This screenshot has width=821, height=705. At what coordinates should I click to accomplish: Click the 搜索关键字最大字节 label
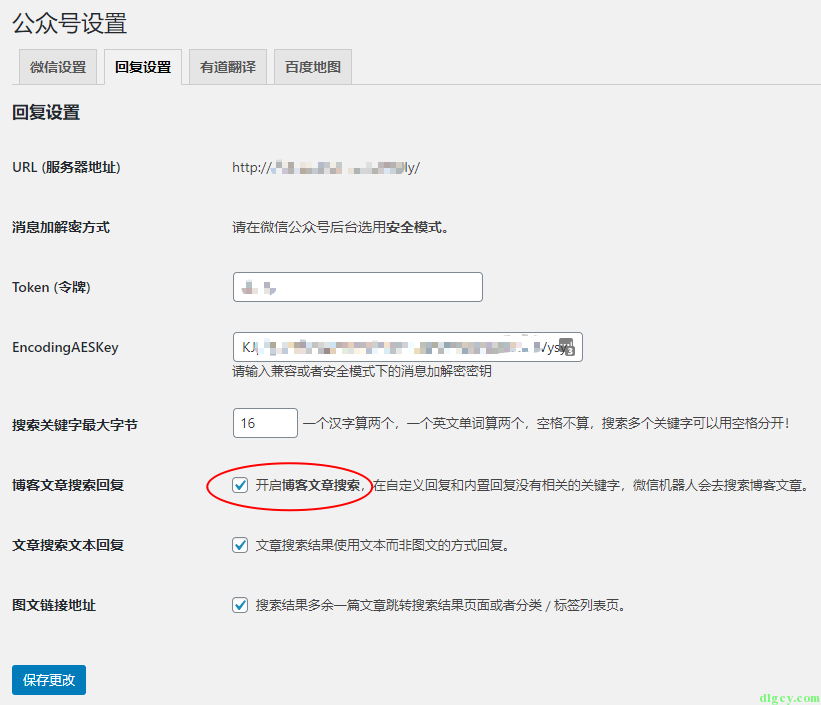[75, 425]
